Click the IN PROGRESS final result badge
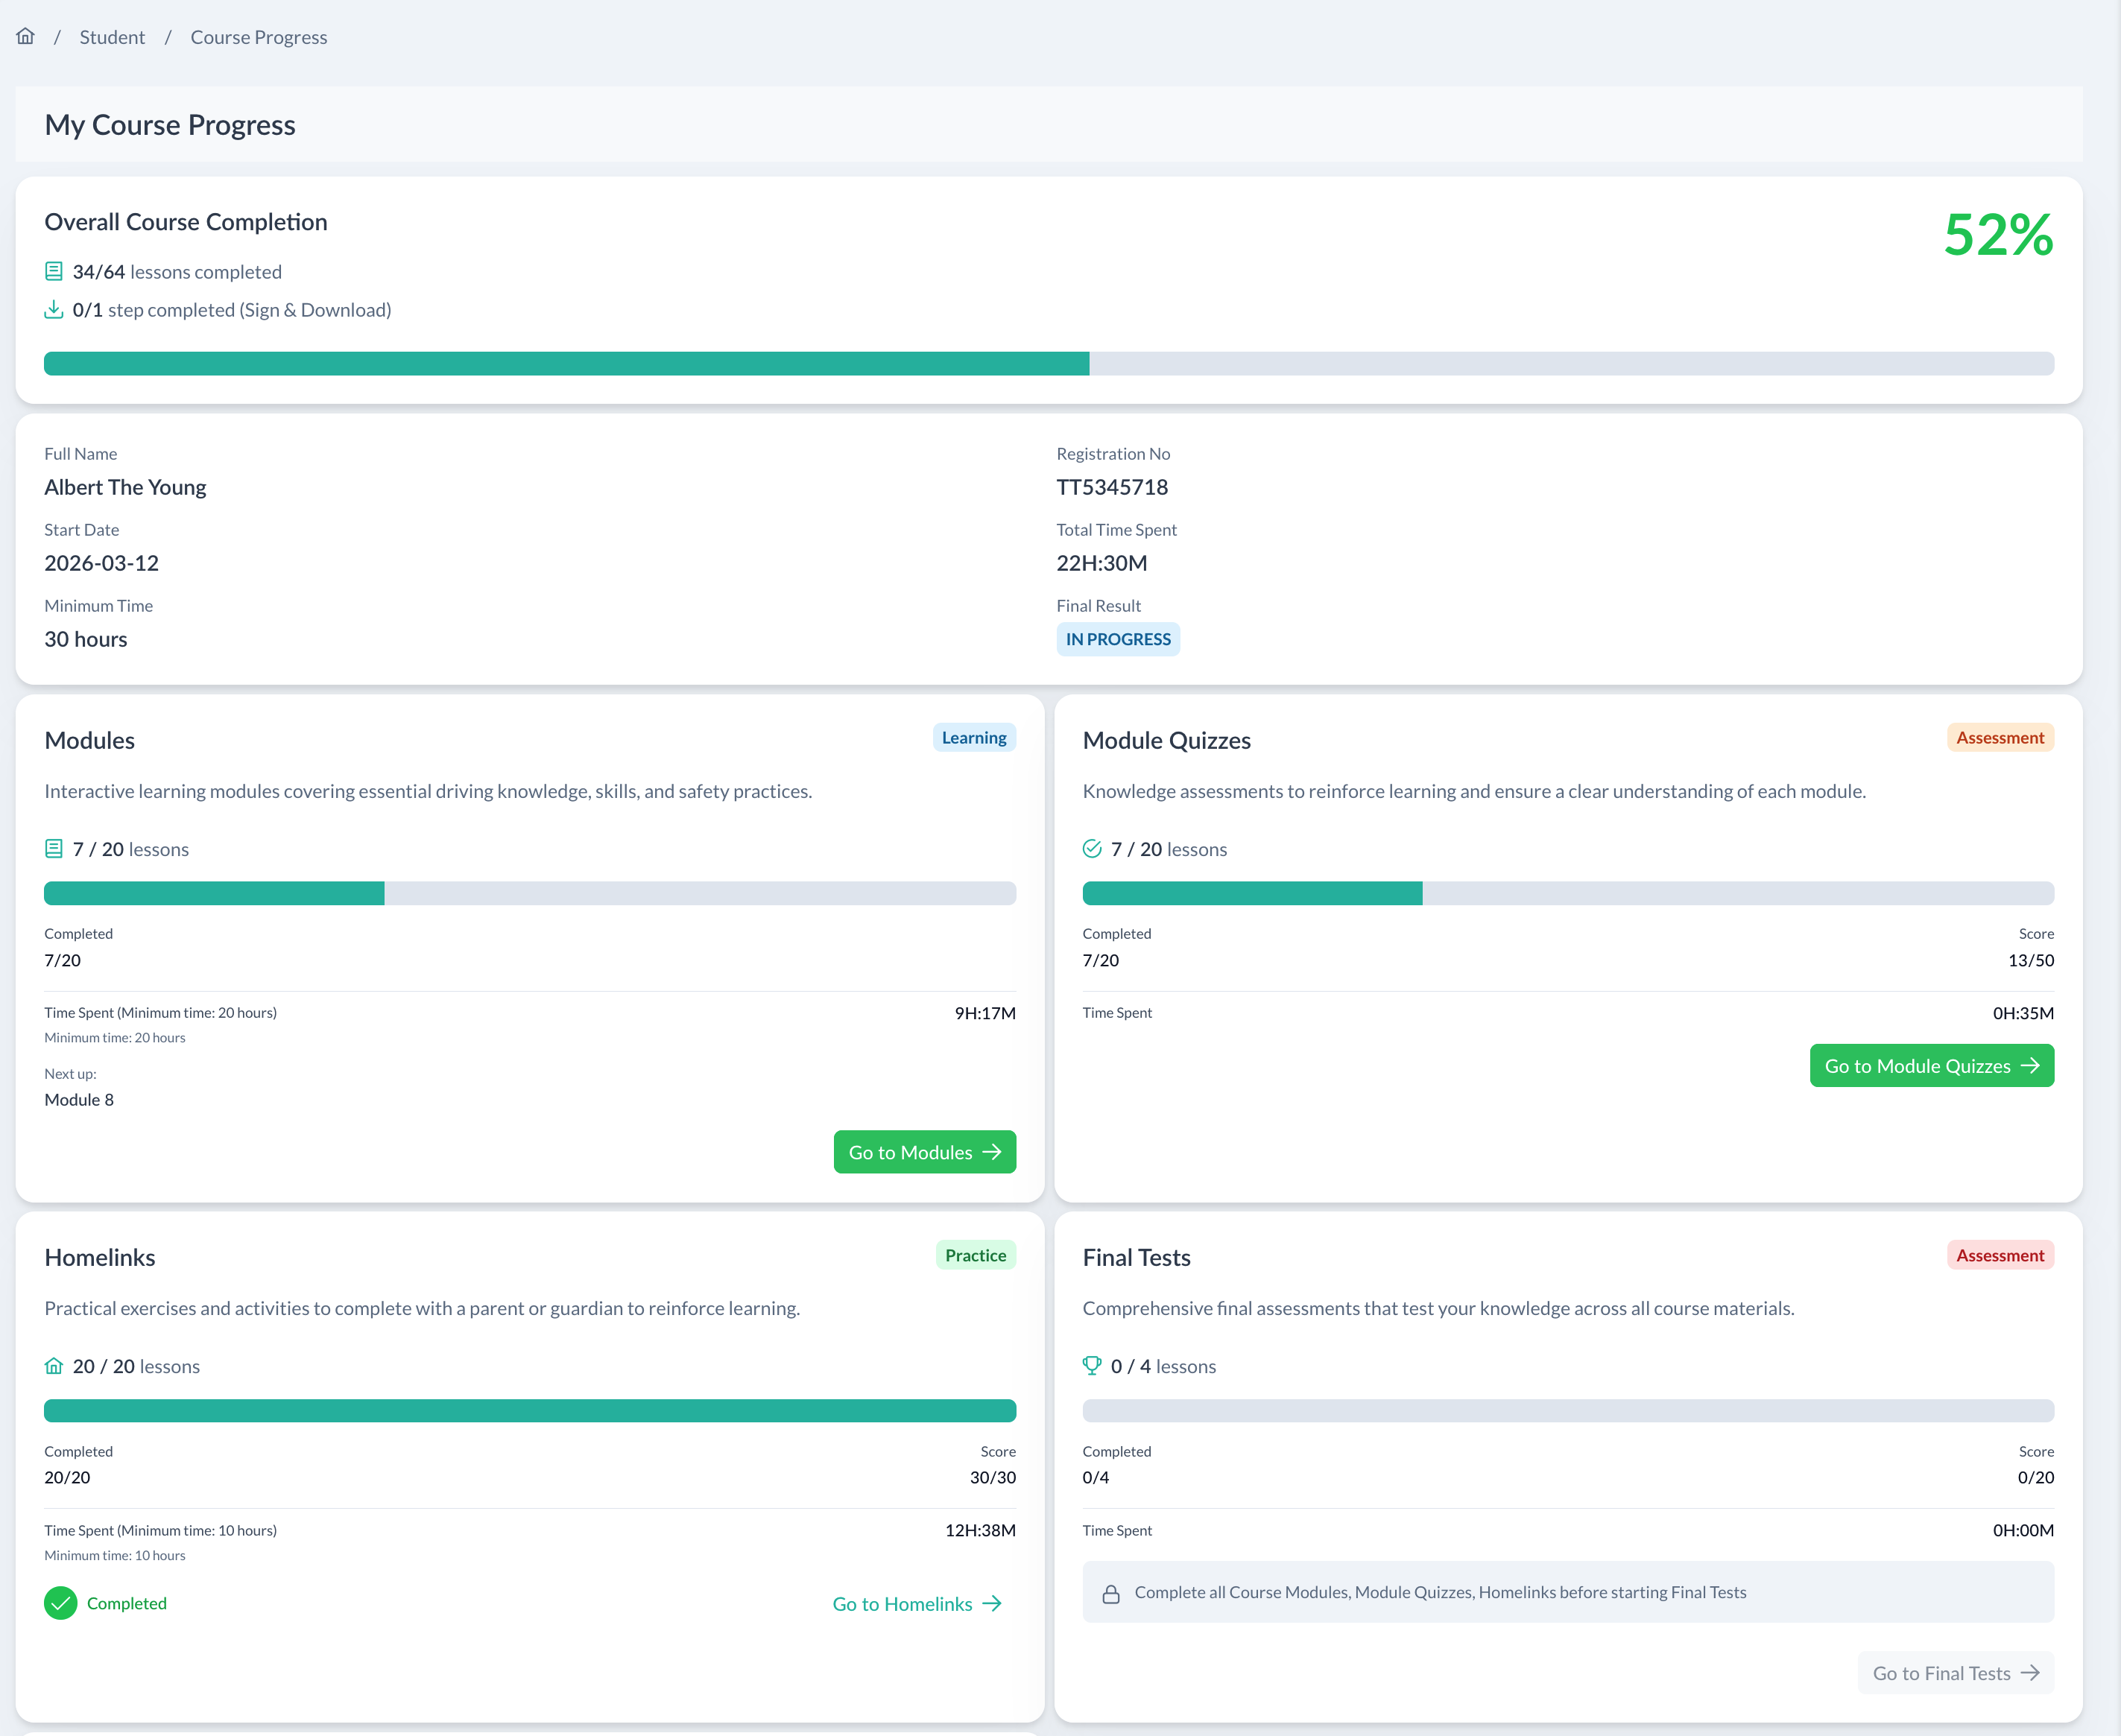The width and height of the screenshot is (2121, 1736). click(x=1117, y=639)
